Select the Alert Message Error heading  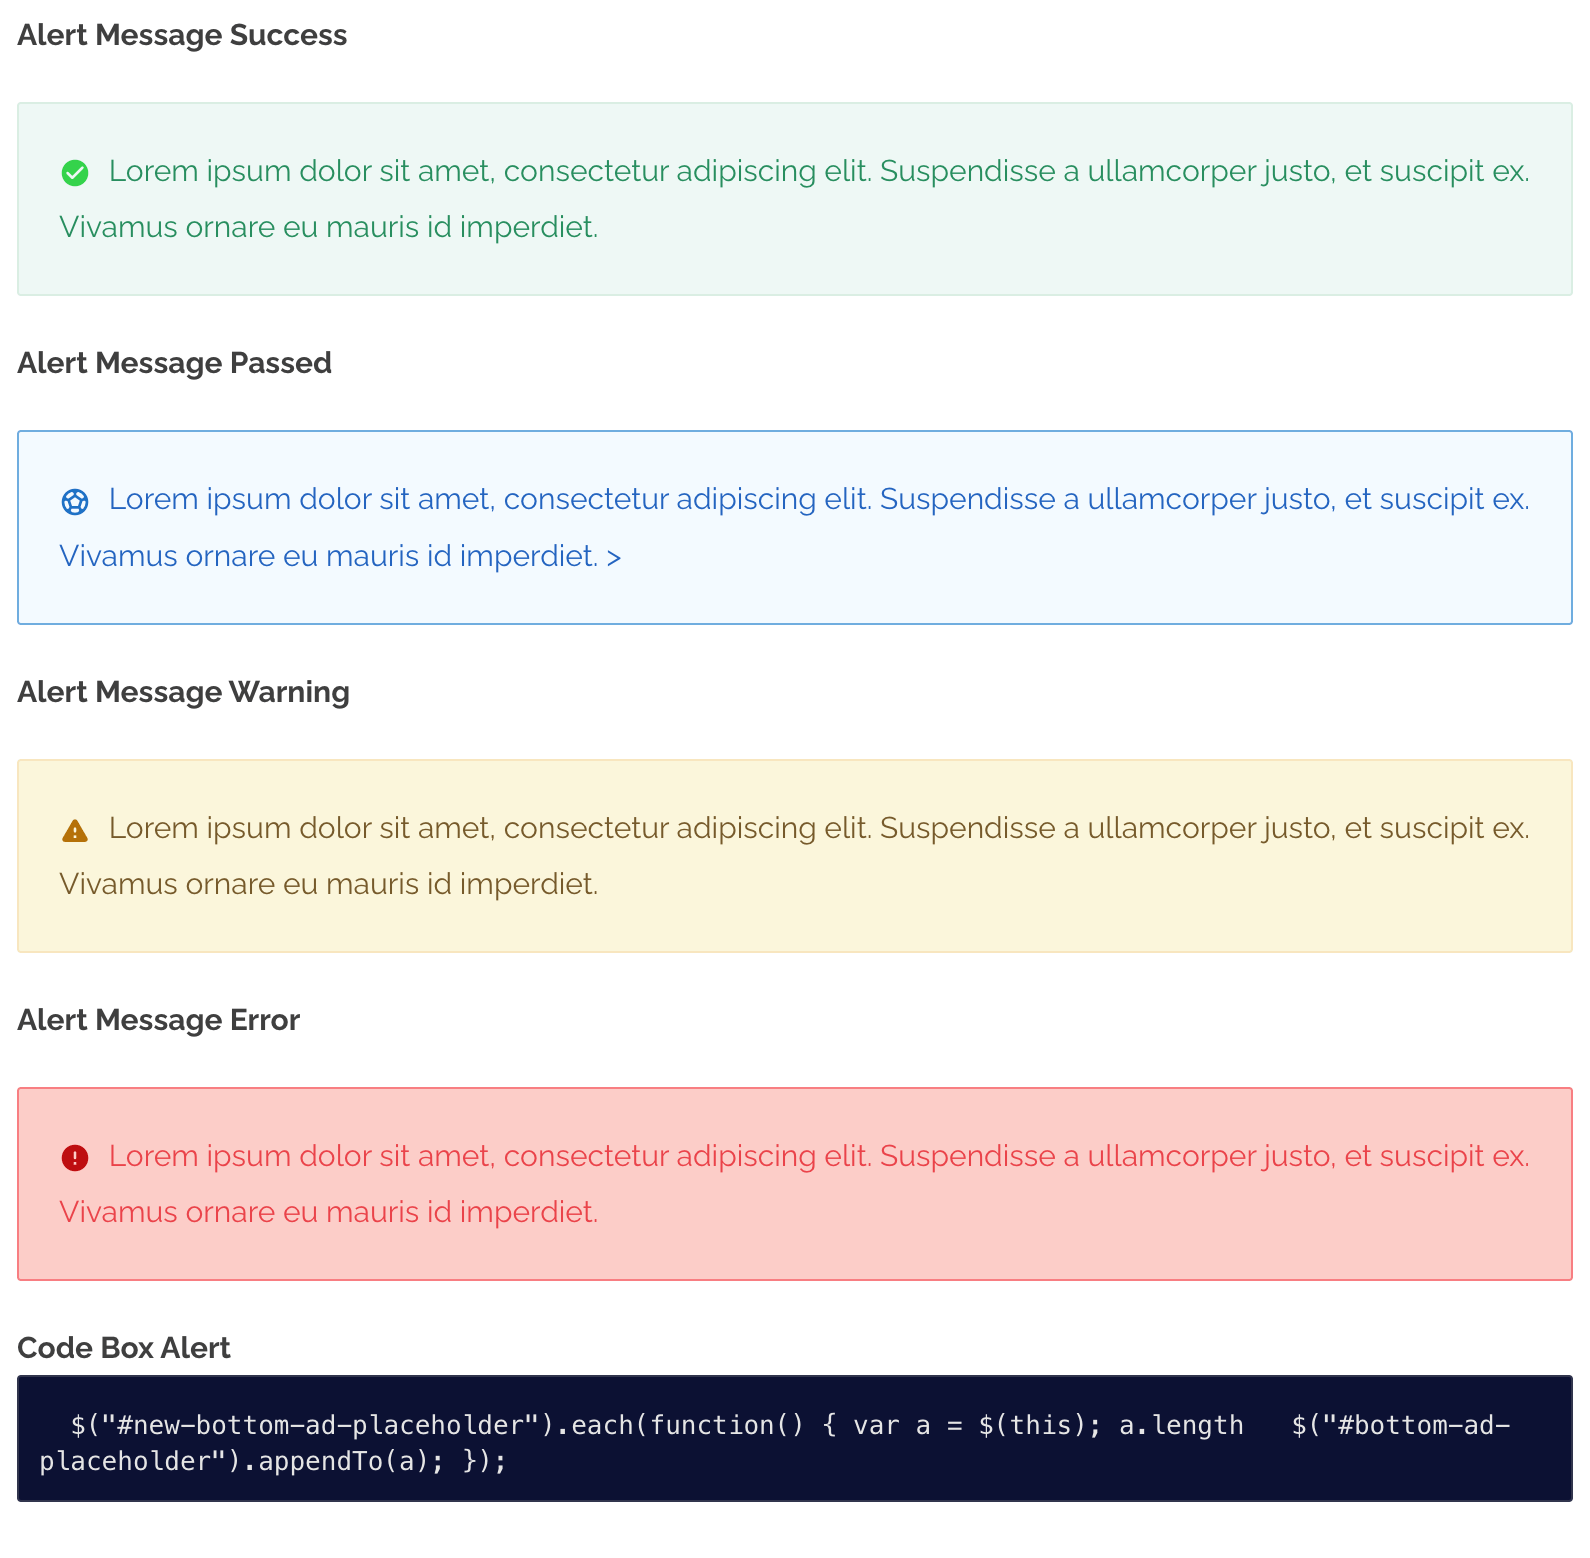click(158, 1020)
